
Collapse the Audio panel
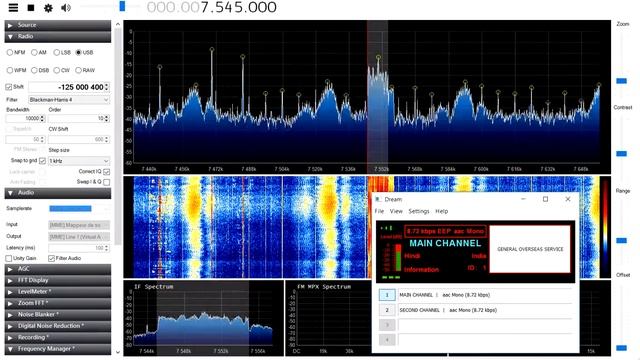58,193
